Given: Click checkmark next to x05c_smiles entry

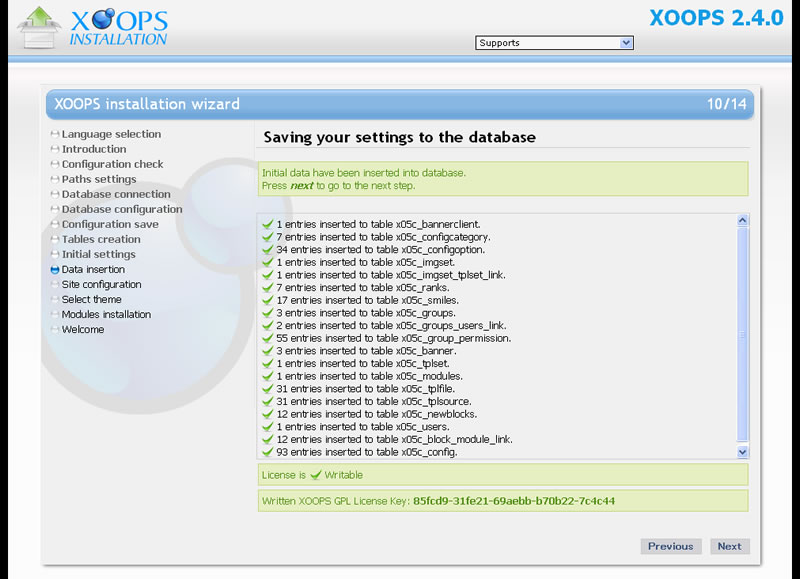Looking at the screenshot, I should tap(267, 300).
